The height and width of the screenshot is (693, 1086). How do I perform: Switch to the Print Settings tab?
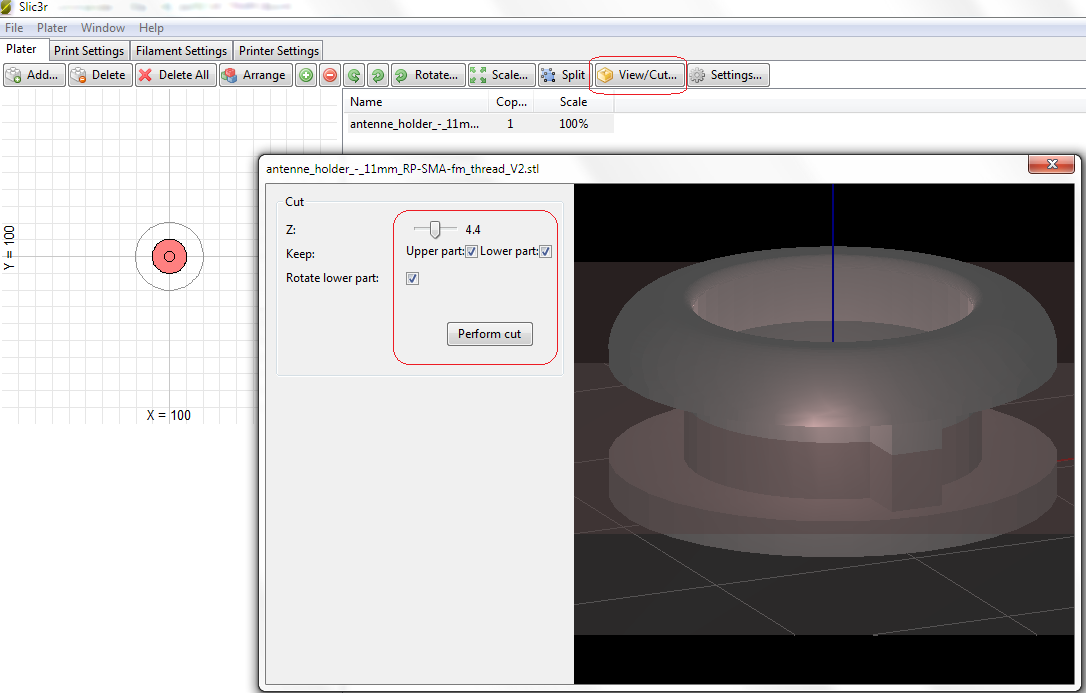[89, 51]
